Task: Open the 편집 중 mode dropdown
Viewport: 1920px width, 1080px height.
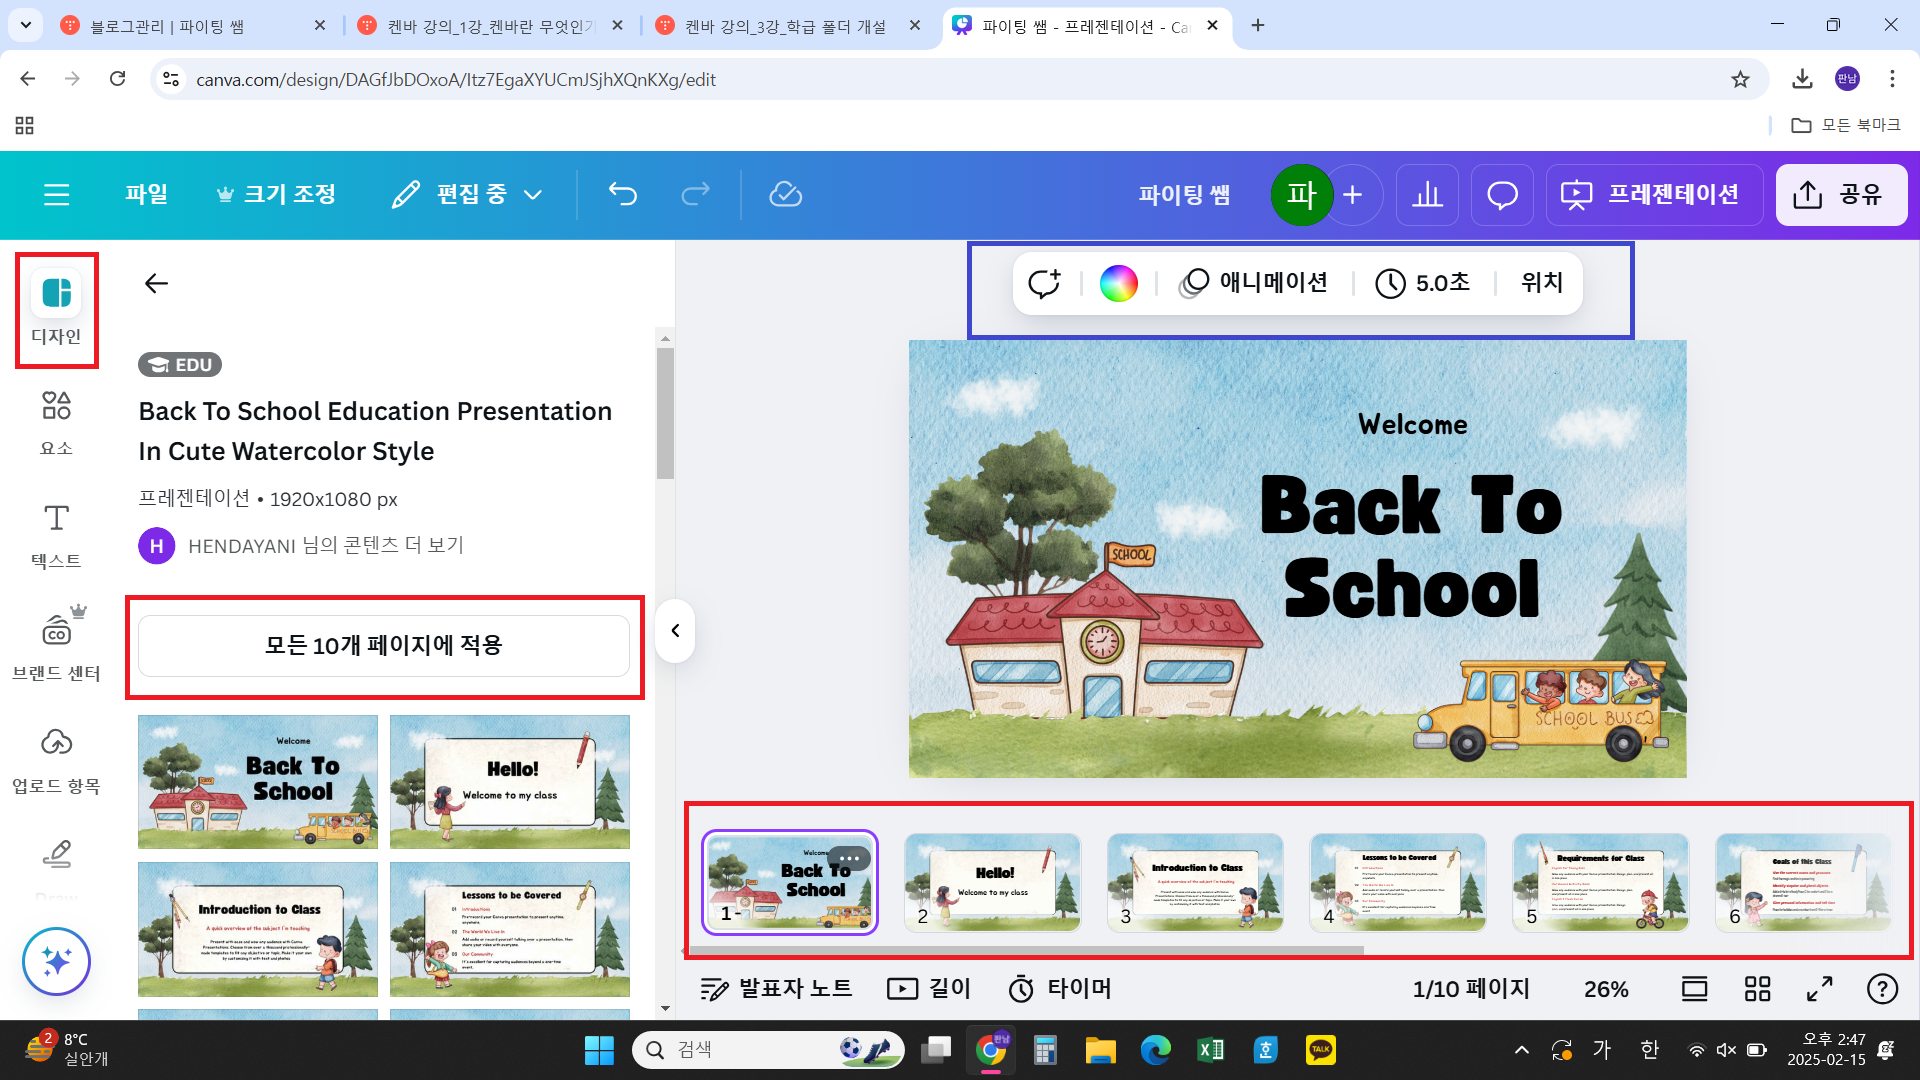Action: coord(465,194)
